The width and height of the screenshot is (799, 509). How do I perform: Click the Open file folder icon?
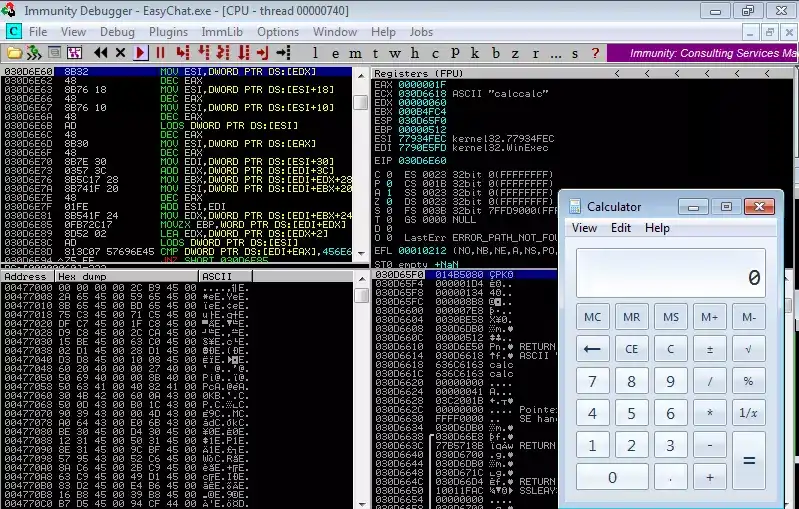[x=14, y=52]
